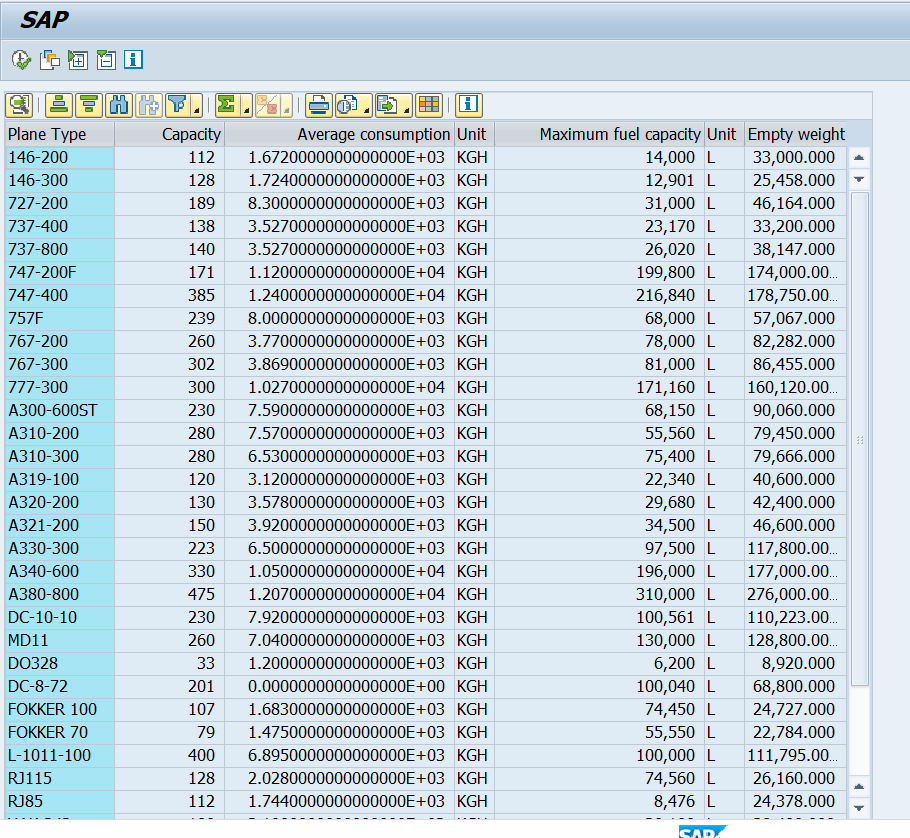The width and height of the screenshot is (910, 838).
Task: Click the vertical scrollbar thumb
Action: pos(860,439)
